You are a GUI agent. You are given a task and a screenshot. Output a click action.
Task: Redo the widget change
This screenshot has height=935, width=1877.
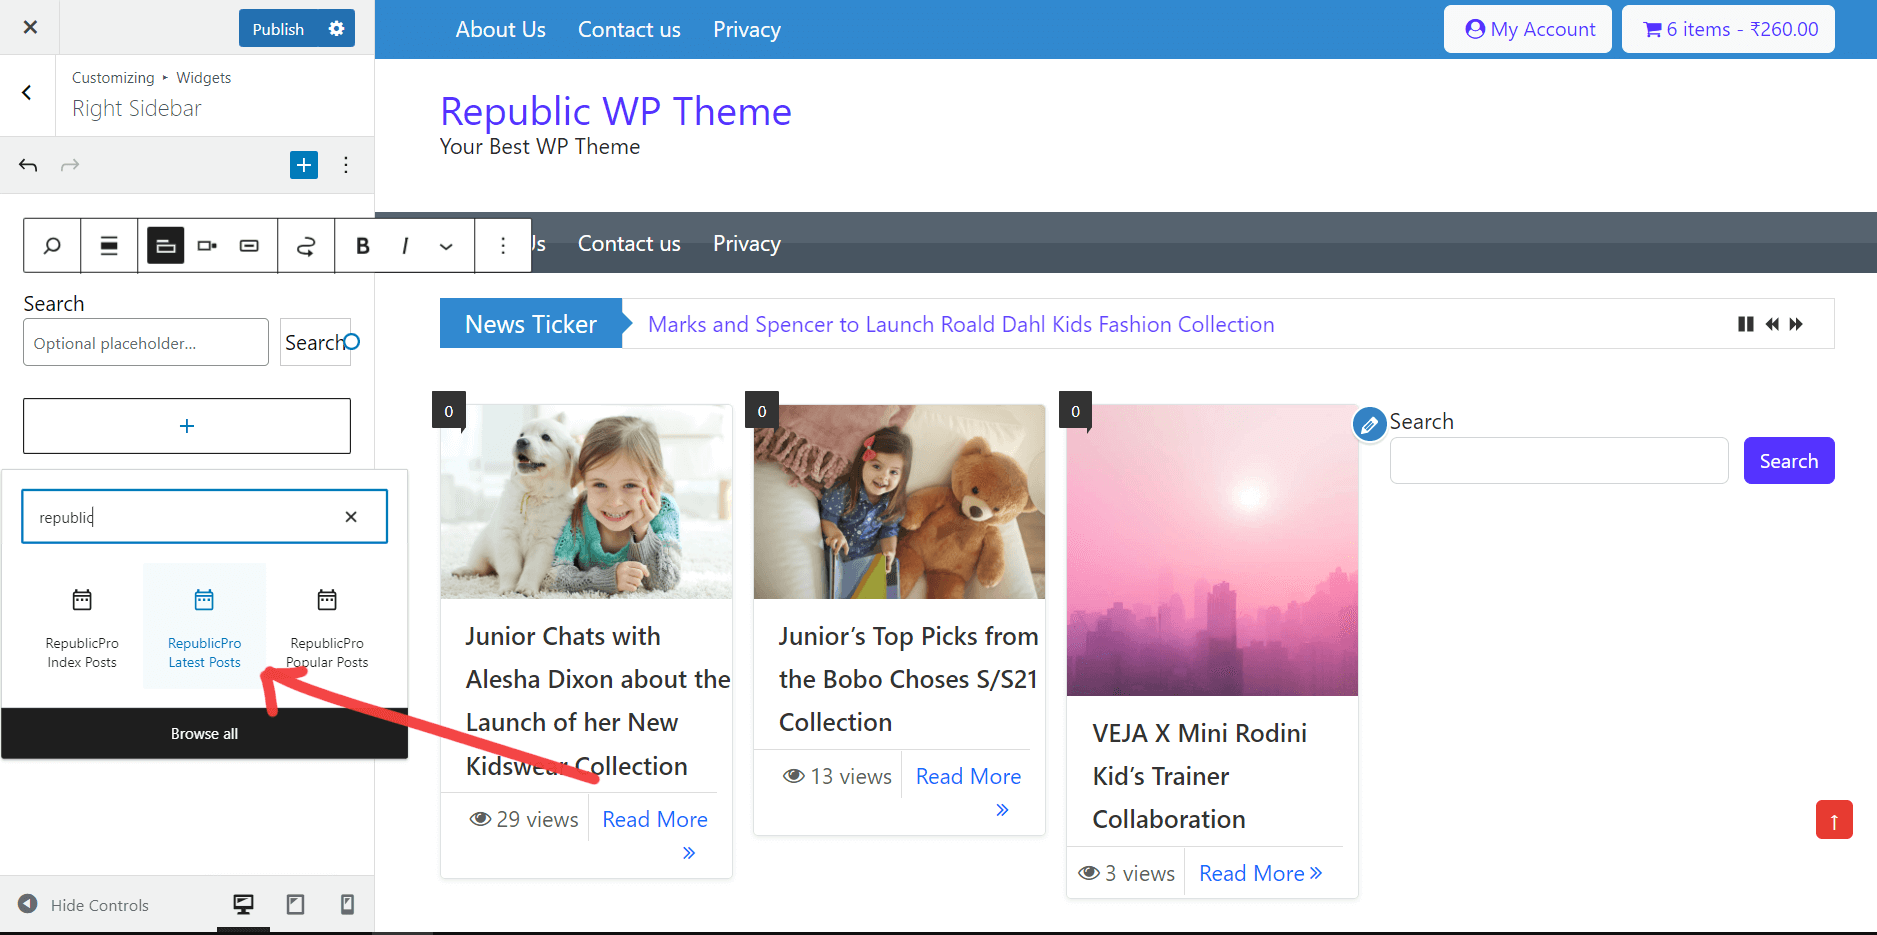point(70,165)
